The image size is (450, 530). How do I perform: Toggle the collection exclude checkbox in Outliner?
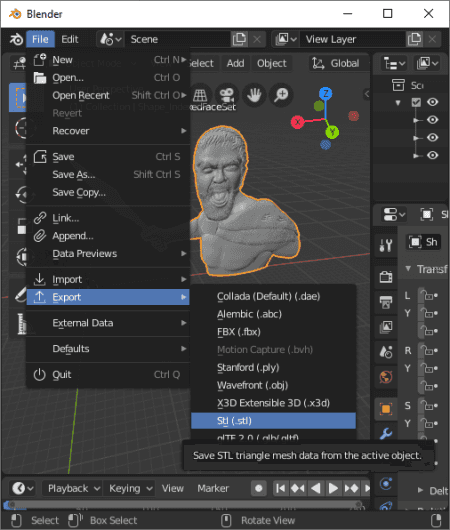click(x=416, y=102)
